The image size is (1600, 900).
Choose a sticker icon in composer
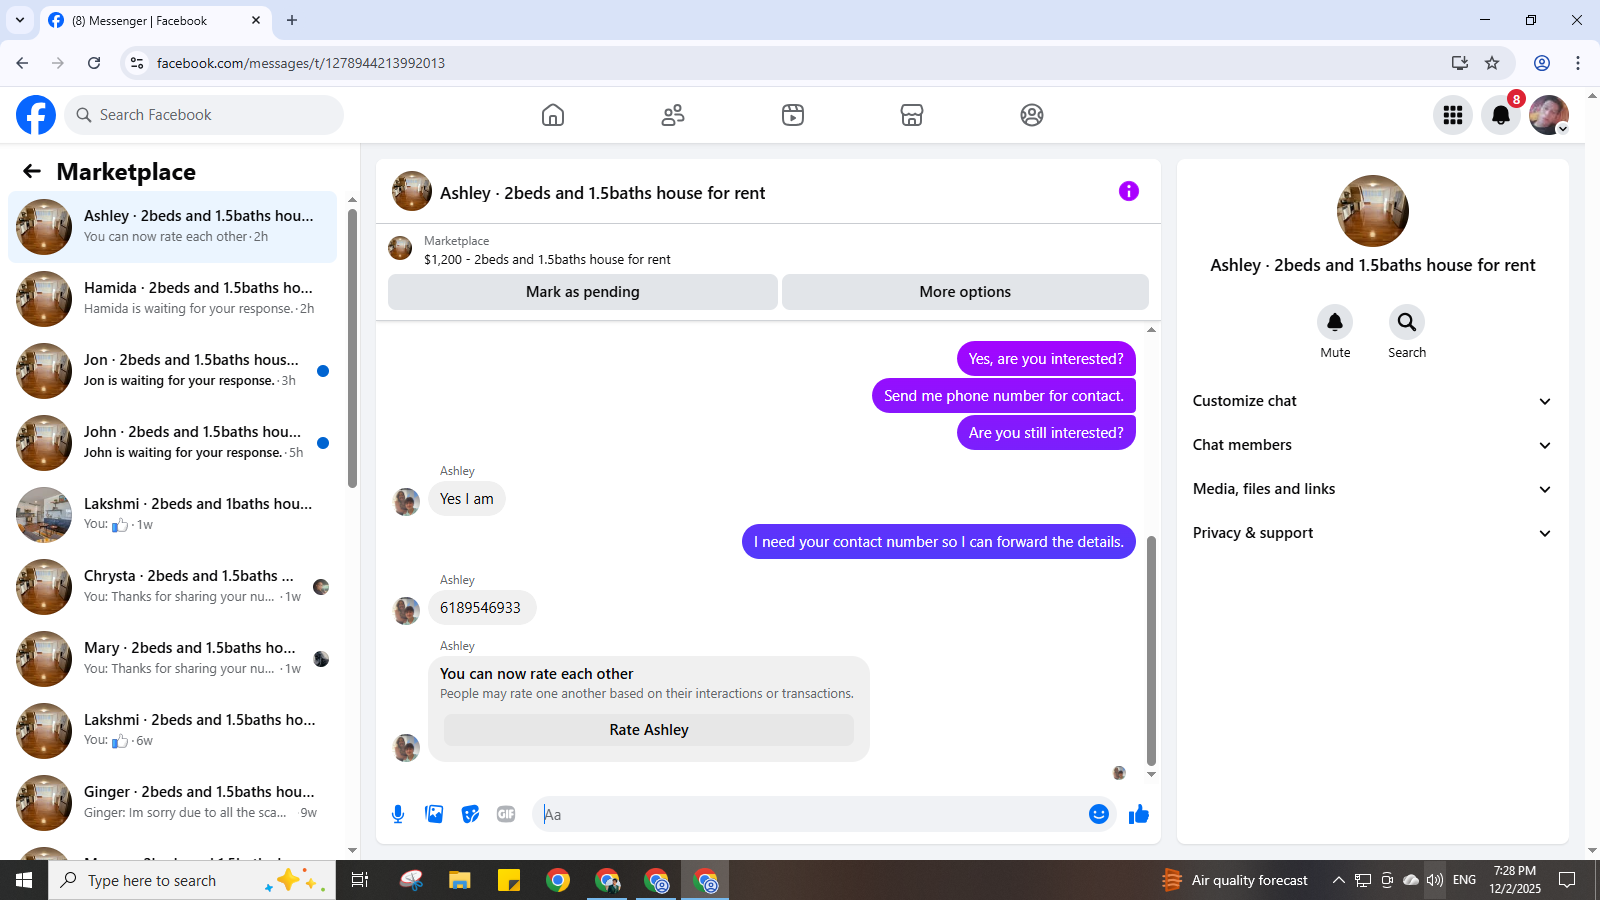click(470, 814)
